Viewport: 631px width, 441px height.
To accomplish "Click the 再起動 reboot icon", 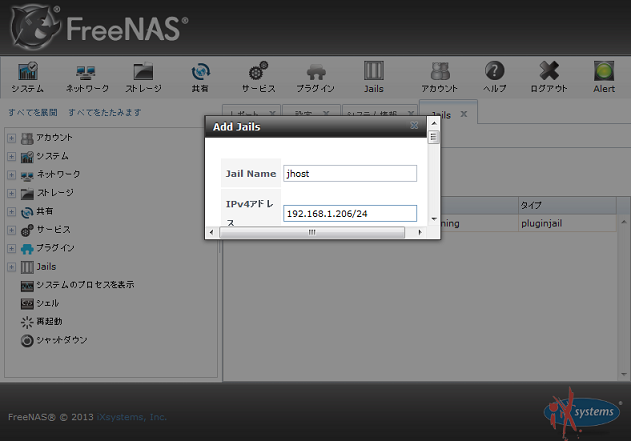I will tap(27, 322).
